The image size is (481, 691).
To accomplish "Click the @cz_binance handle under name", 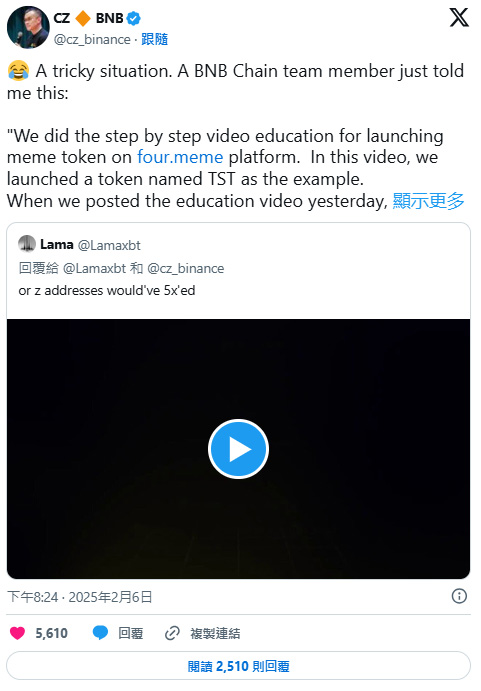I will tap(92, 39).
